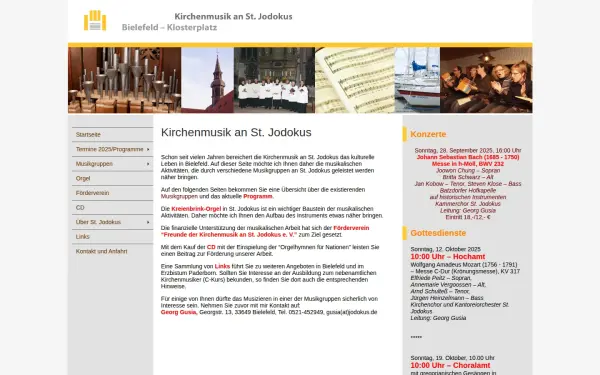Go to Kontakt und Anfahrt
The width and height of the screenshot is (600, 375).
[101, 251]
